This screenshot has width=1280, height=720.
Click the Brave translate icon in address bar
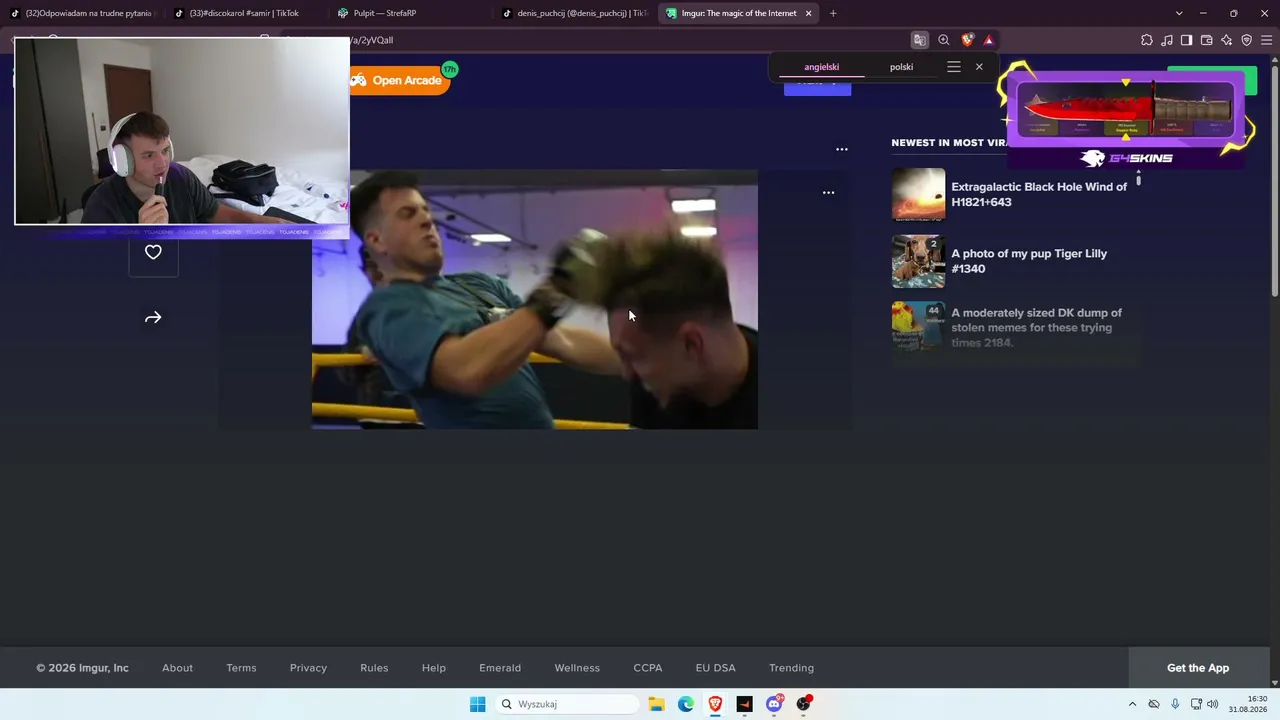919,40
